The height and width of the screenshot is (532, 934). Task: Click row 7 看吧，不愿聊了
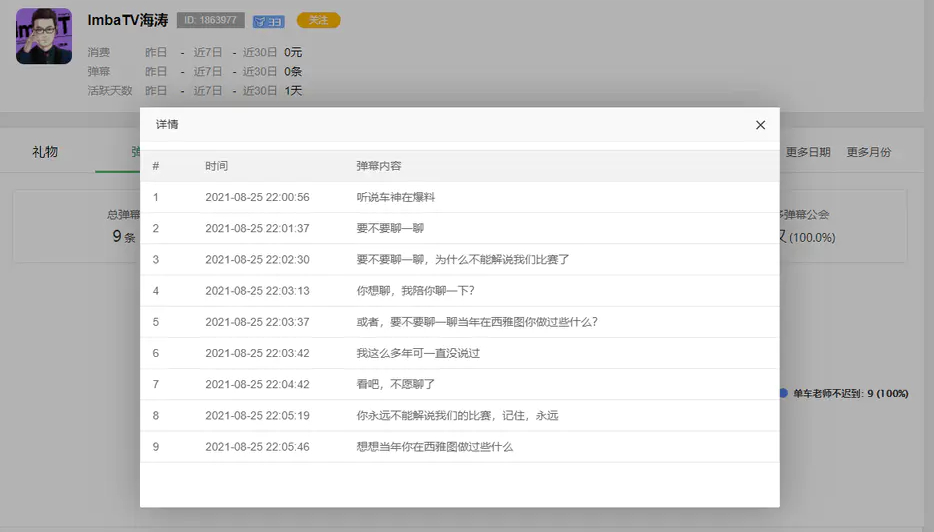click(396, 384)
